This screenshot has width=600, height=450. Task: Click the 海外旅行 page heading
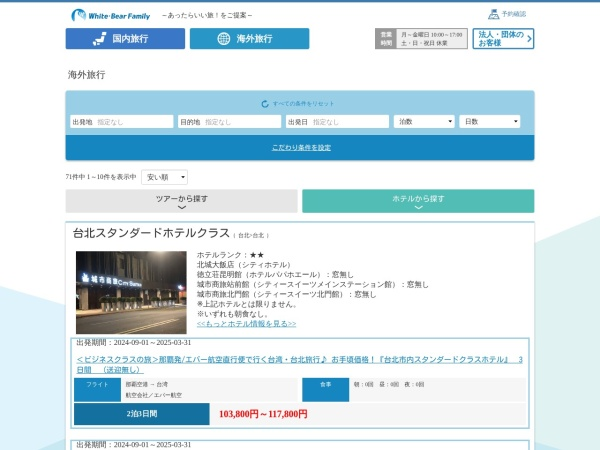(x=86, y=75)
